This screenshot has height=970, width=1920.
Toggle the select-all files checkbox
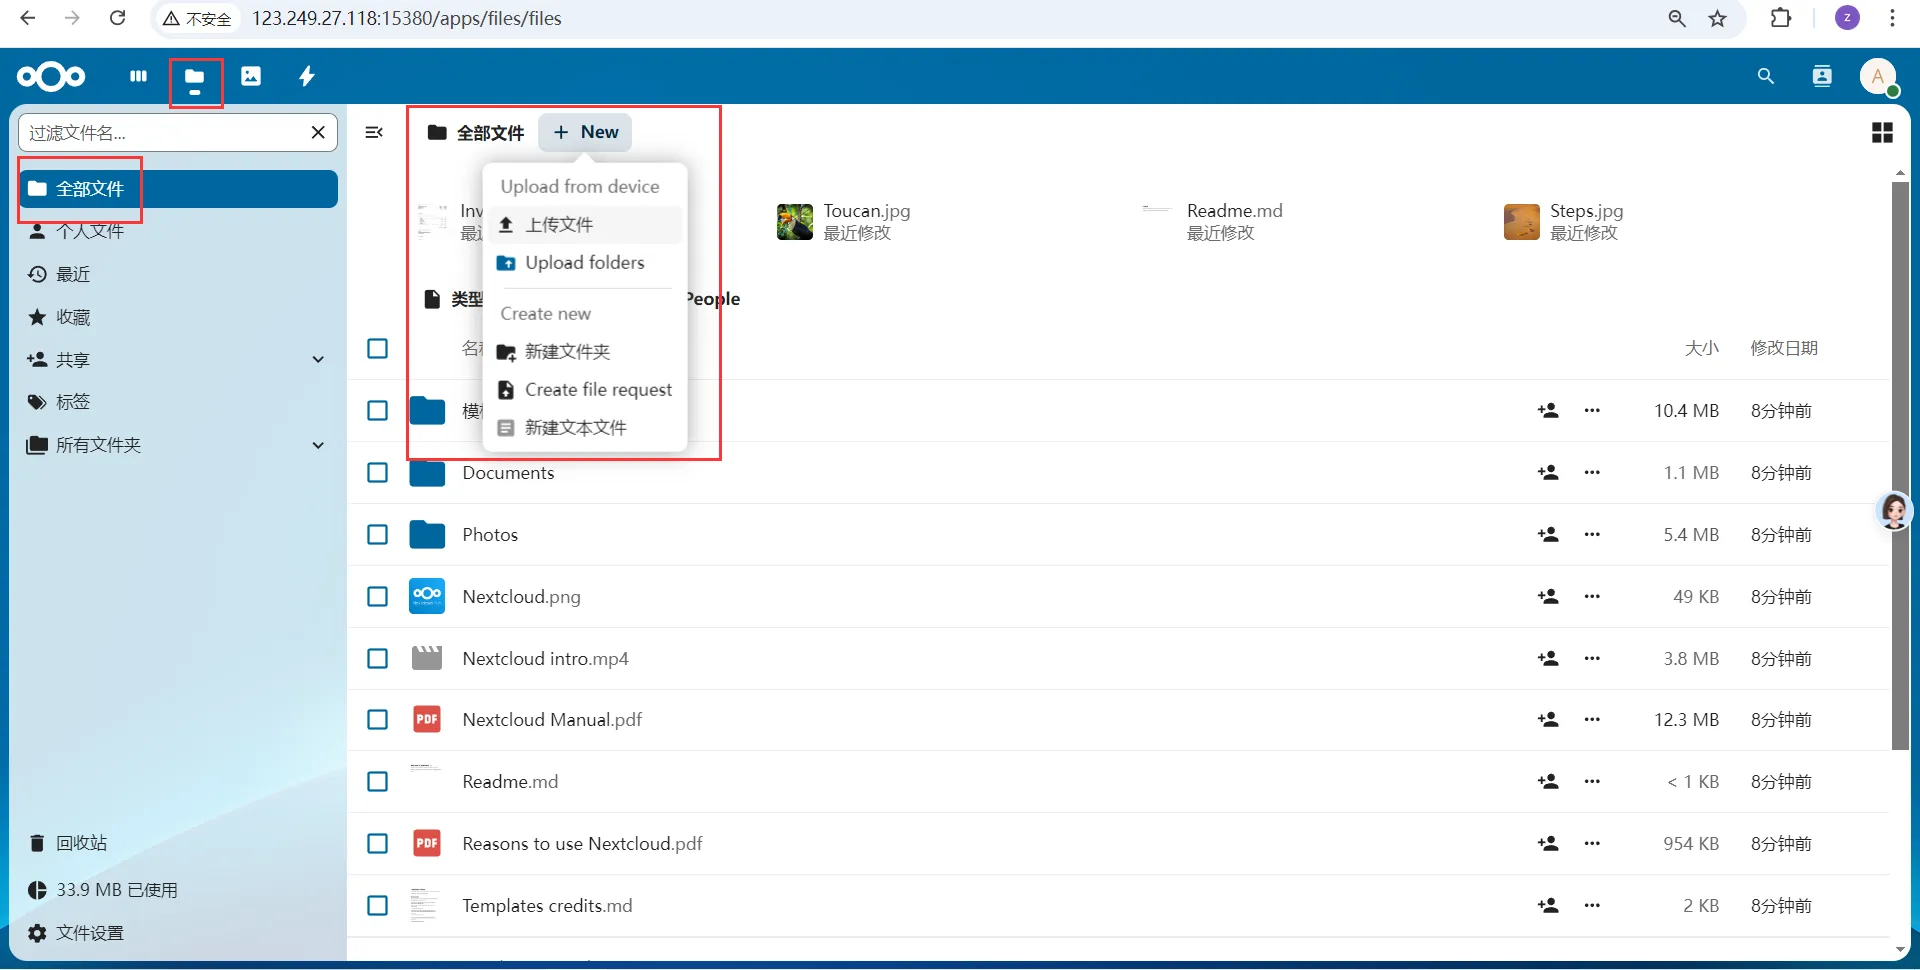click(x=378, y=349)
